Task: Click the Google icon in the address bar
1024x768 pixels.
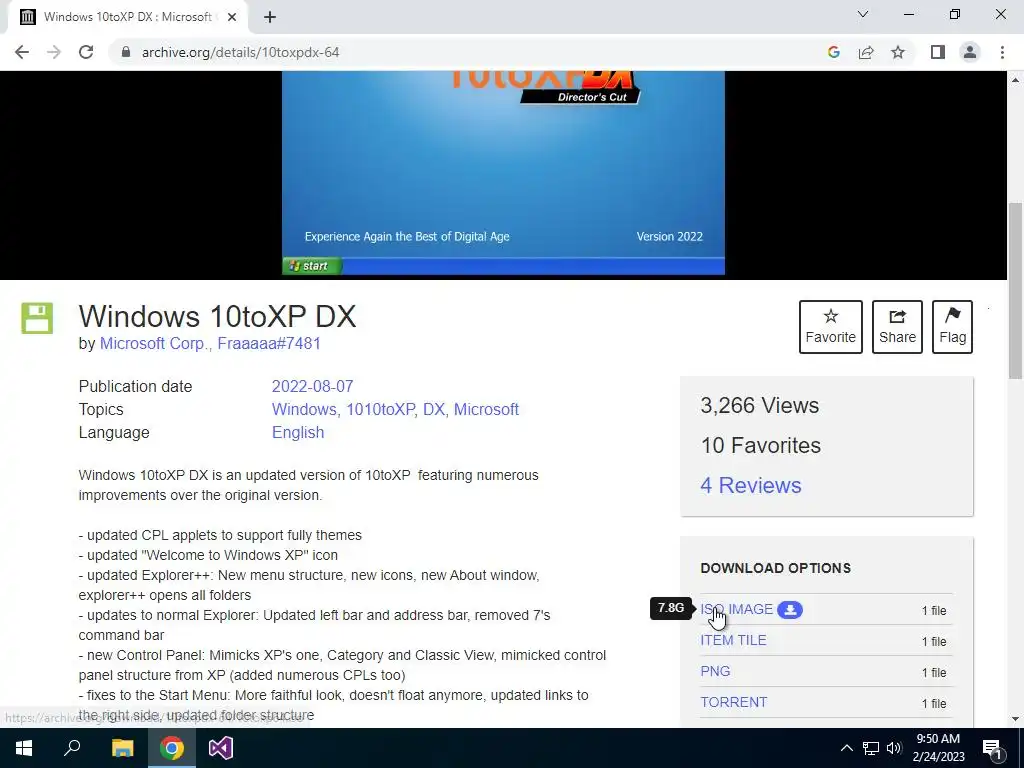Action: pos(833,52)
